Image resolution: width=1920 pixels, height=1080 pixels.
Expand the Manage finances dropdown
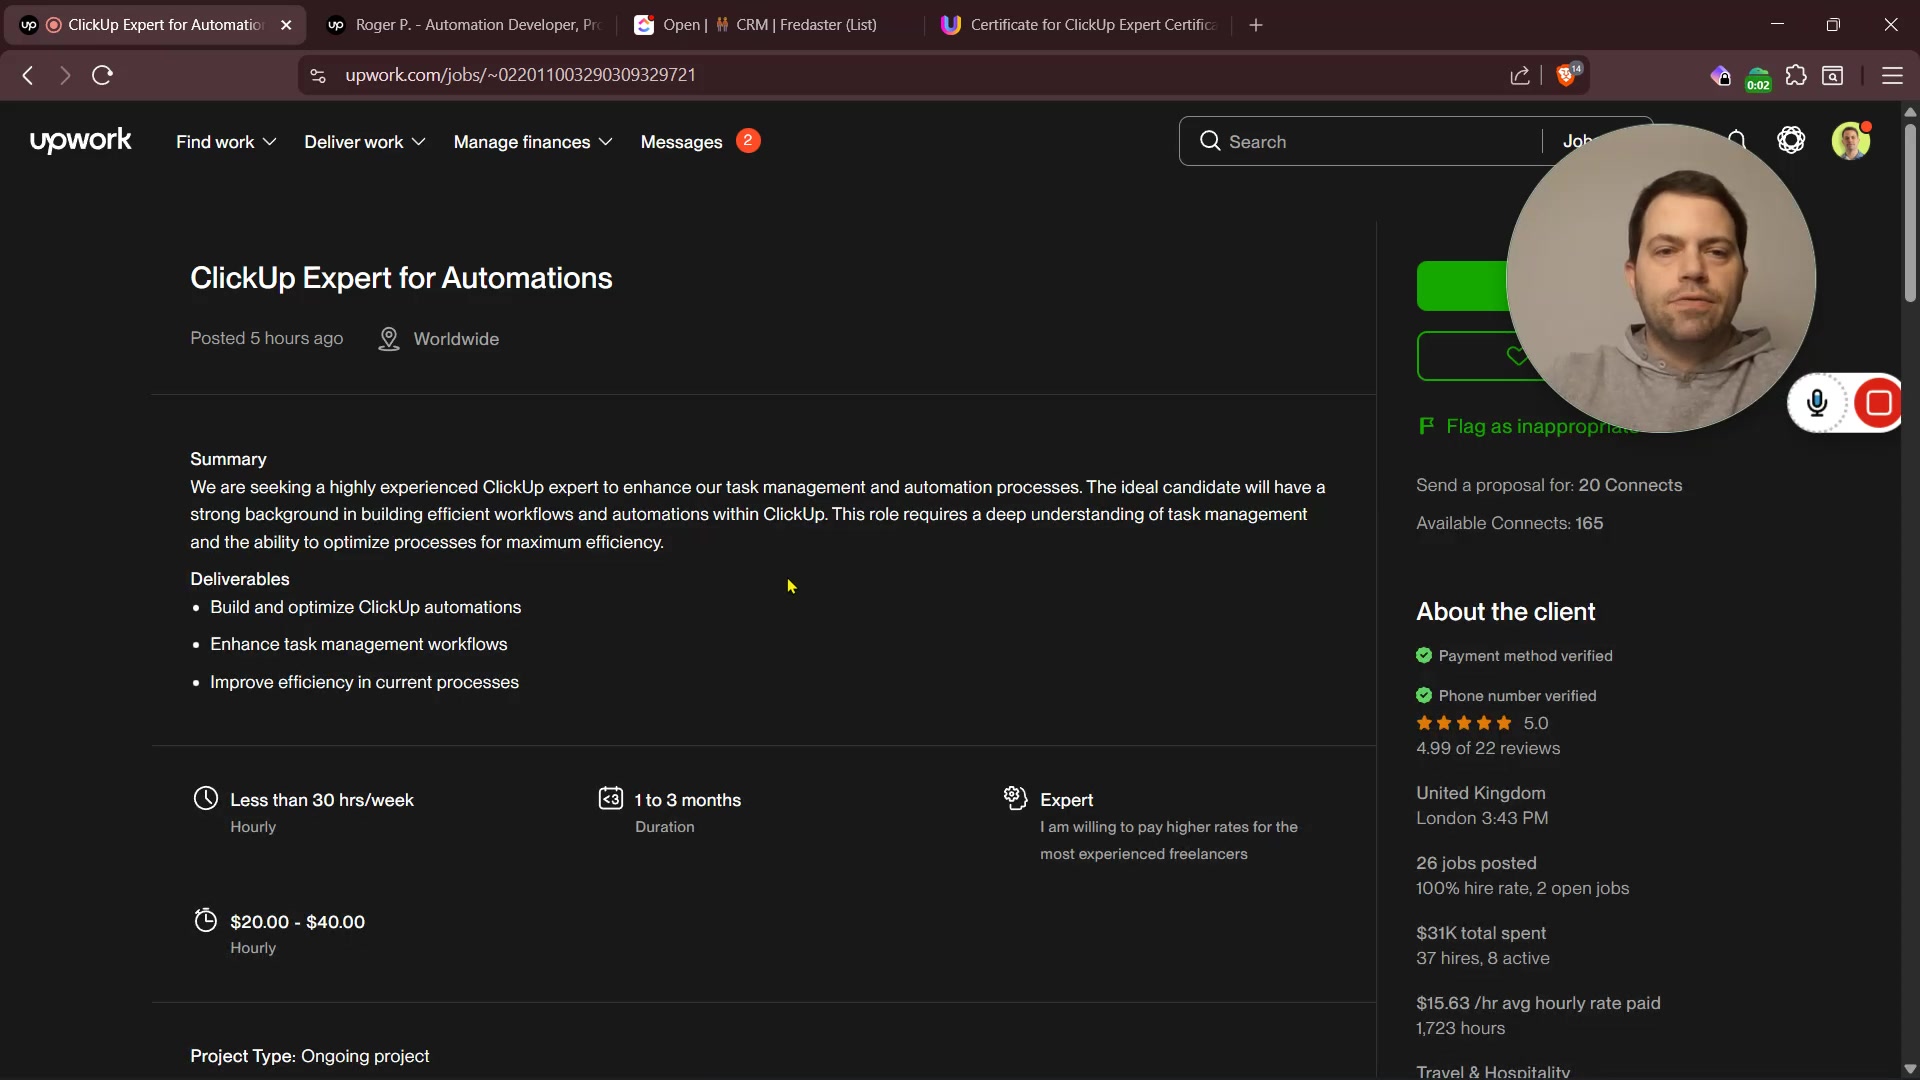click(532, 142)
